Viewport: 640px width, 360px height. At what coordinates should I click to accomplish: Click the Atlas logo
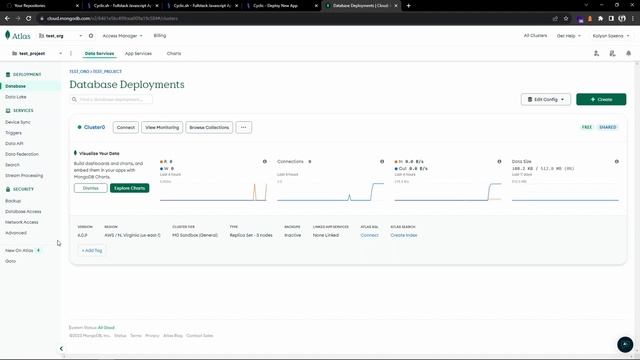click(x=18, y=36)
